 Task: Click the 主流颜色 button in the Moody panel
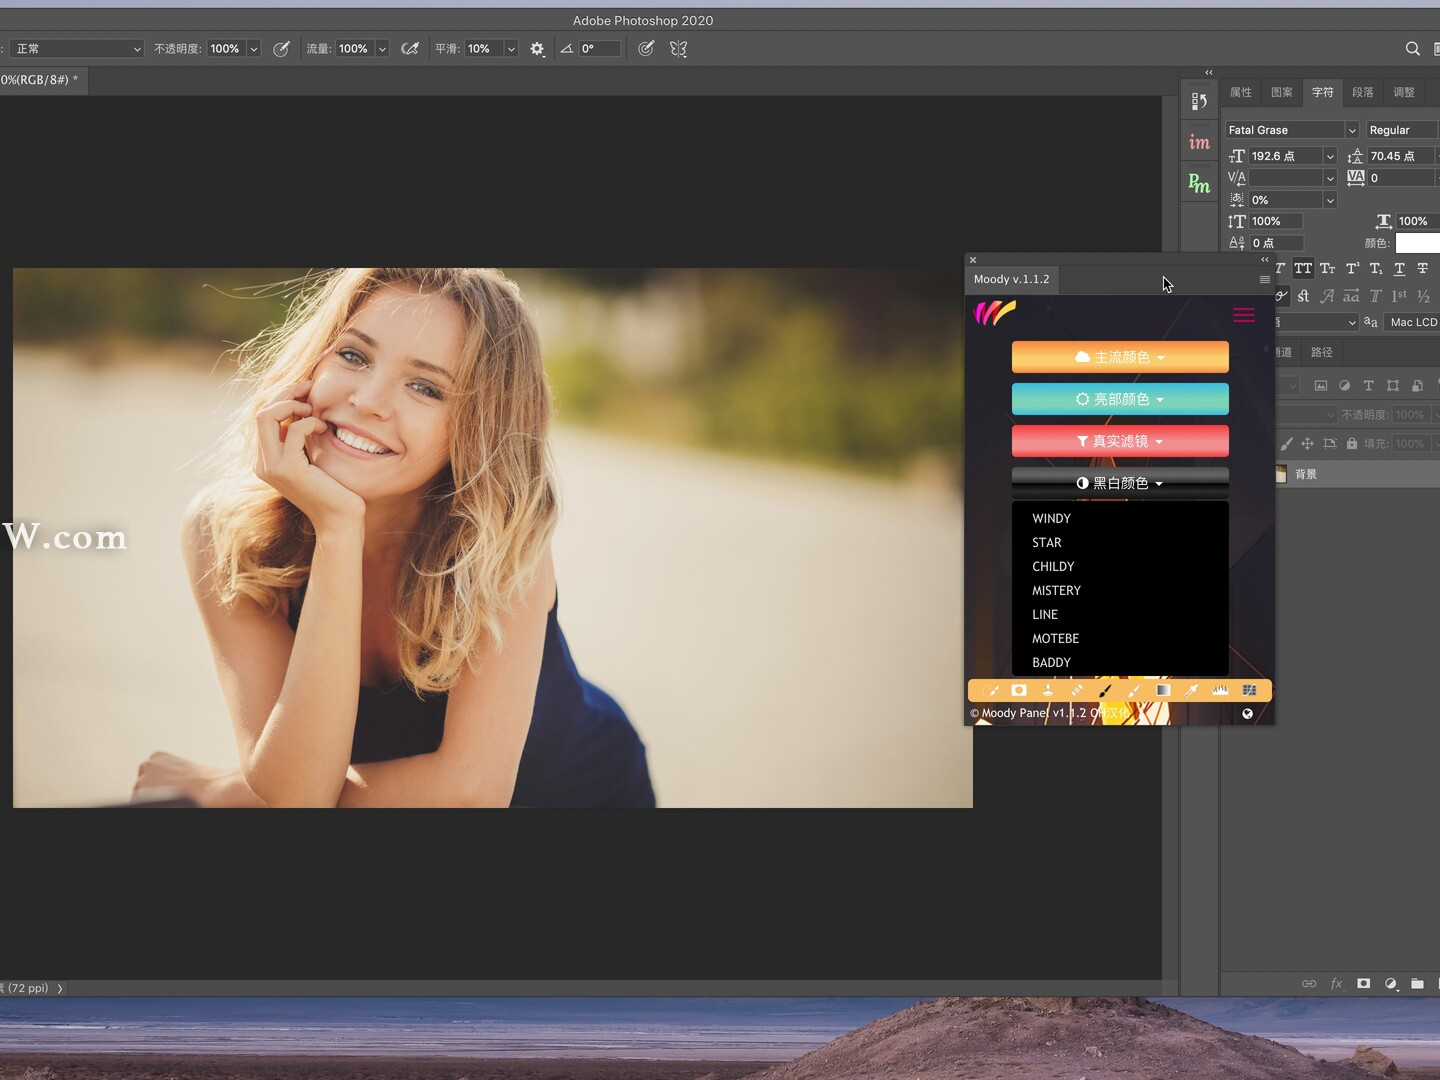(x=1119, y=357)
